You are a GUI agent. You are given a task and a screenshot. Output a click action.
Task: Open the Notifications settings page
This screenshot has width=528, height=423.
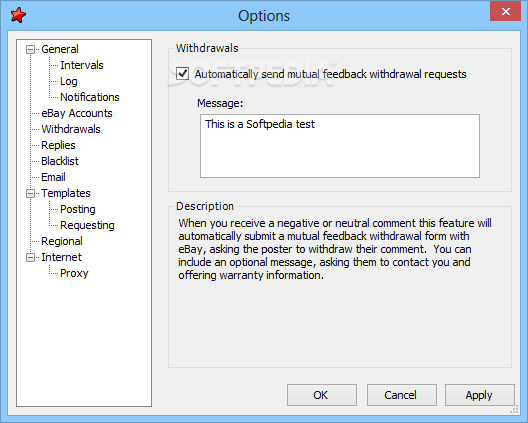coord(90,97)
